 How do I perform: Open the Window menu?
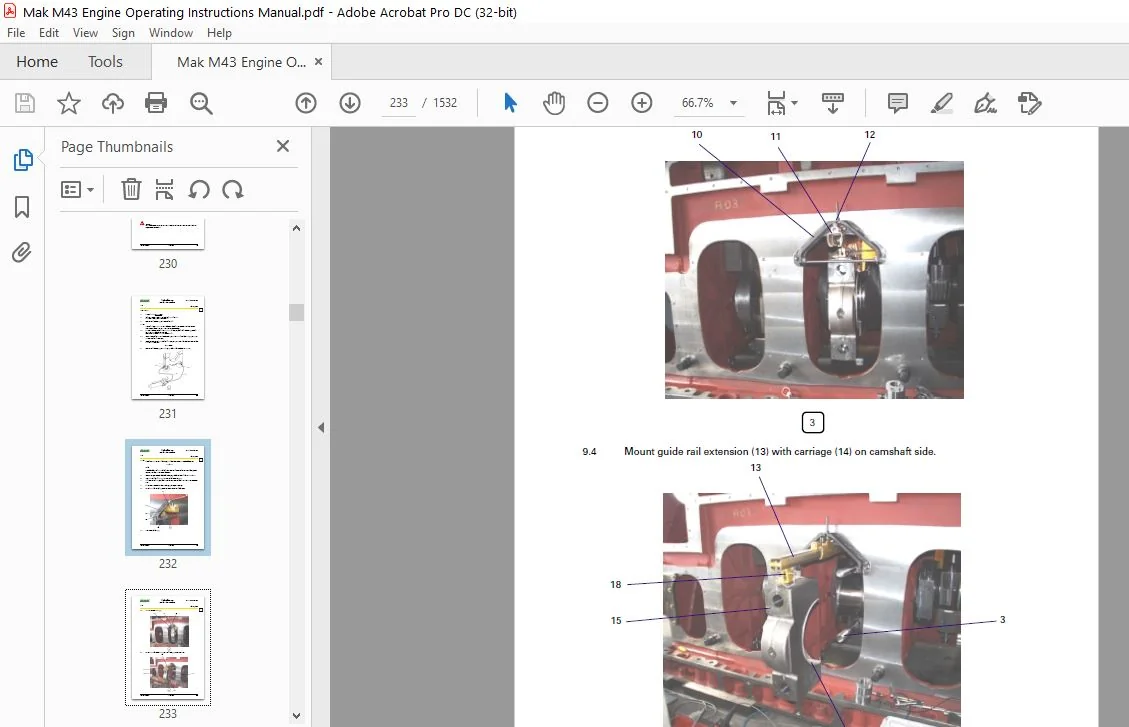point(171,32)
